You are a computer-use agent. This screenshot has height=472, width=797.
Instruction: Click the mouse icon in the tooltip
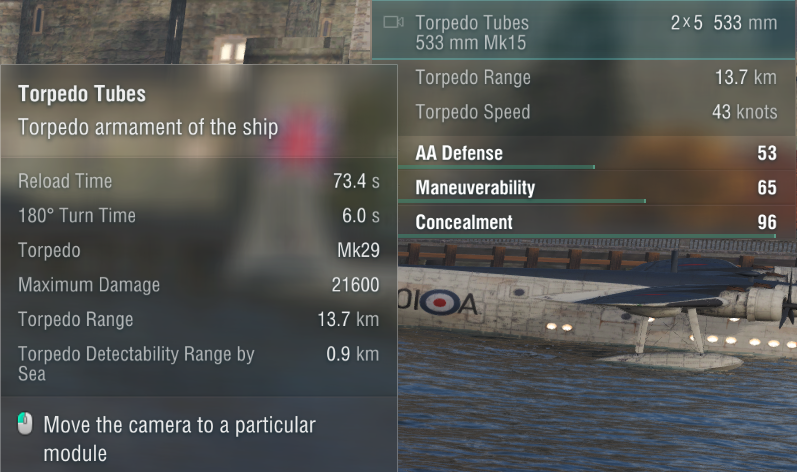click(x=26, y=424)
